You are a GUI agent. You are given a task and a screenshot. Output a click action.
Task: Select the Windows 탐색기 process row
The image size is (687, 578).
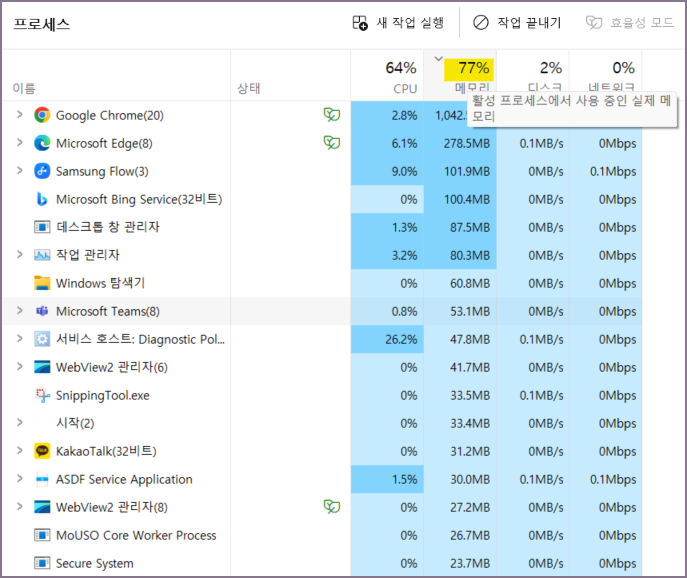[322, 283]
